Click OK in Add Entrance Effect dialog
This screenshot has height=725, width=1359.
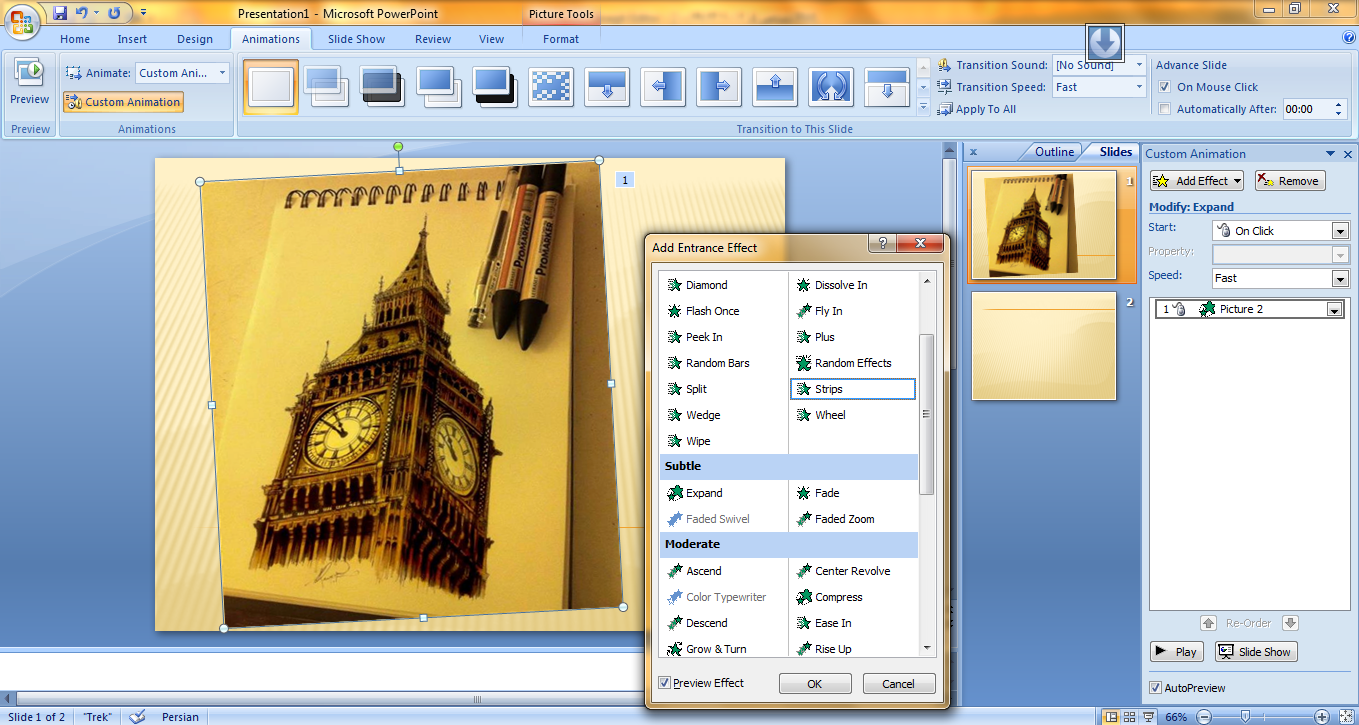[815, 684]
